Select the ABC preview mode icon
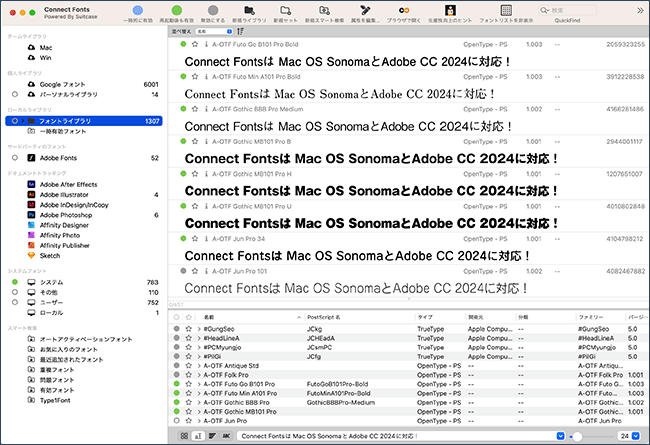 click(226, 436)
